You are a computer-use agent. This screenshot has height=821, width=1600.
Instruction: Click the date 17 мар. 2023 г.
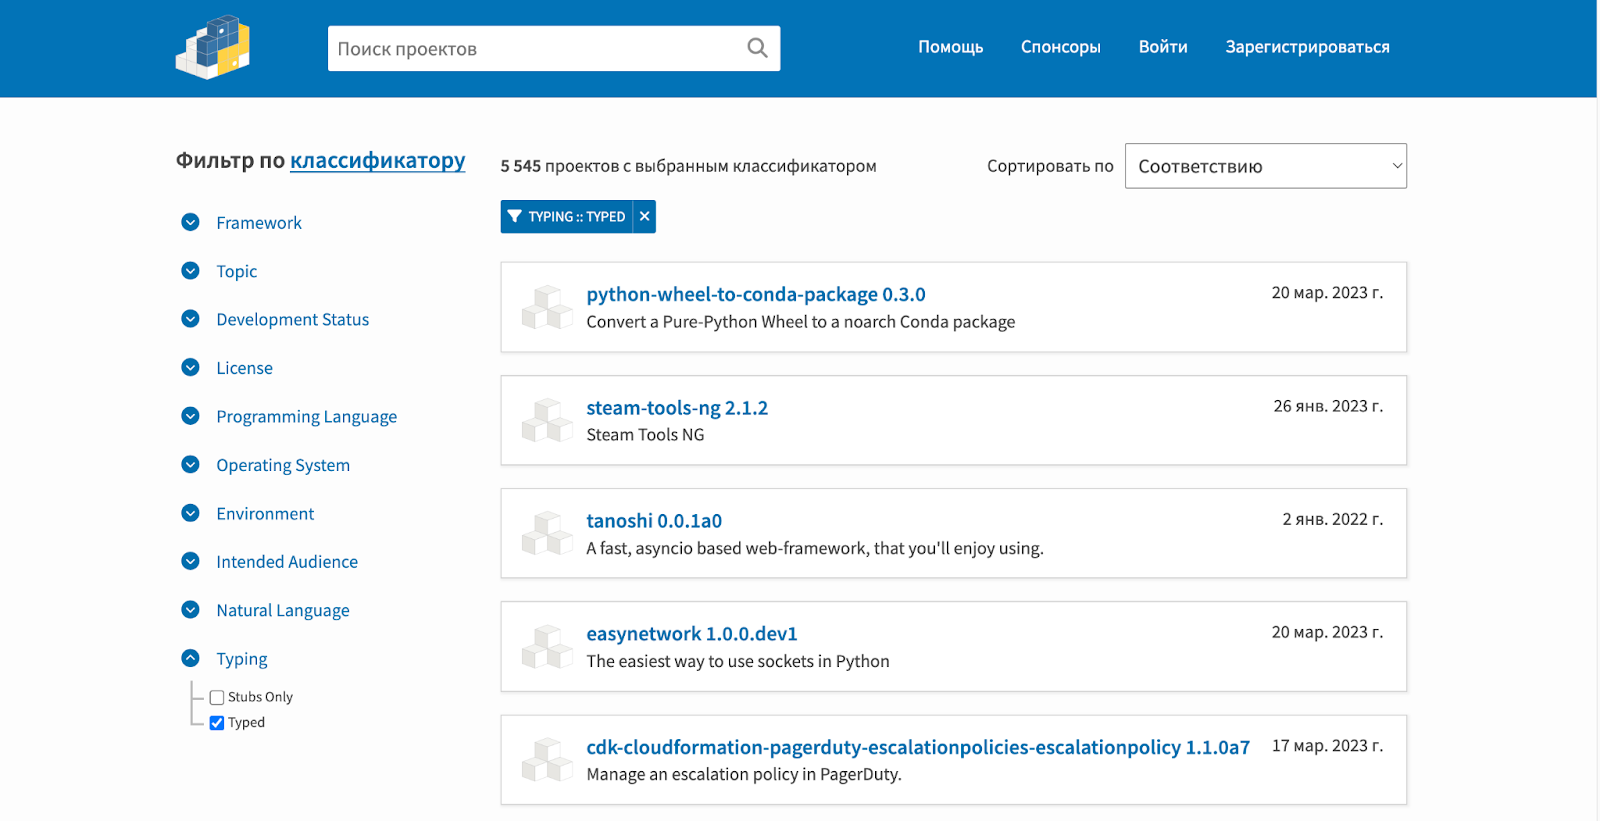pos(1327,746)
